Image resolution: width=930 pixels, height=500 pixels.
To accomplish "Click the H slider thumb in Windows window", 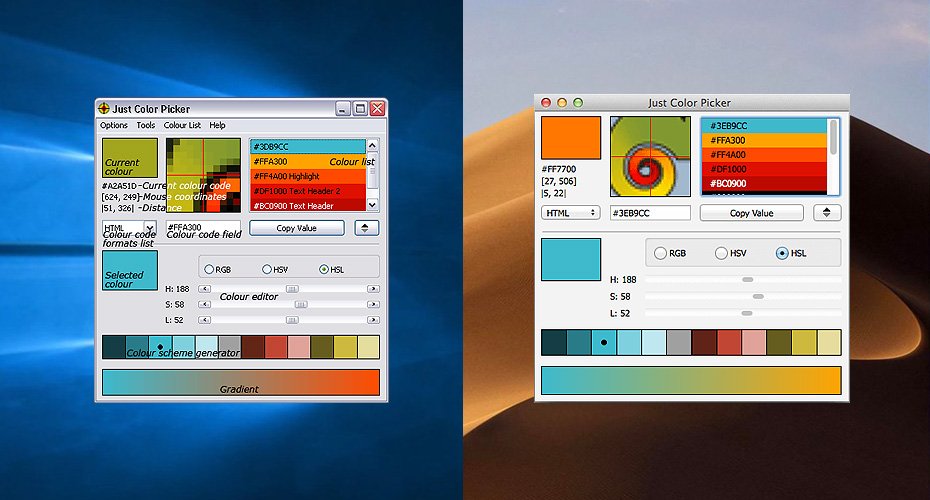I will (292, 289).
